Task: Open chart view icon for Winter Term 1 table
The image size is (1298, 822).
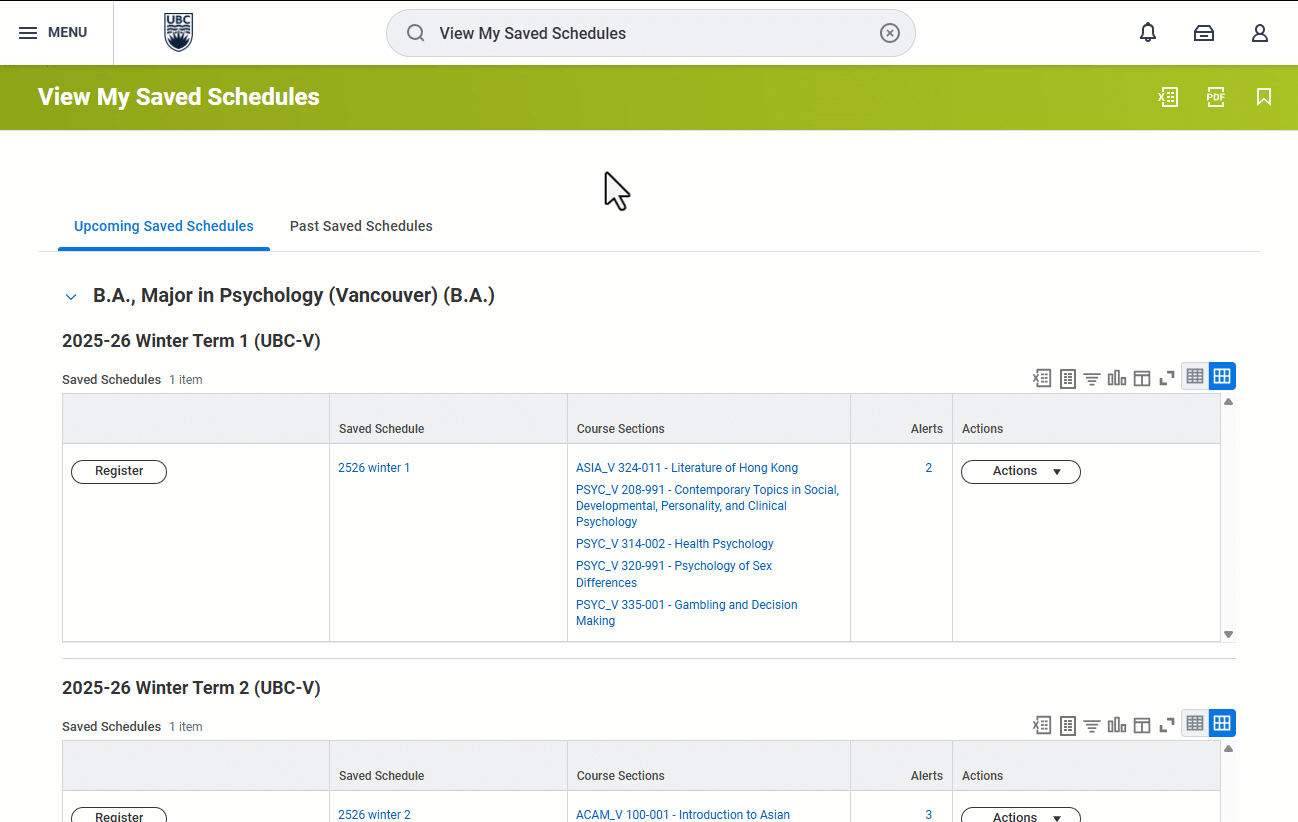Action: [1117, 378]
